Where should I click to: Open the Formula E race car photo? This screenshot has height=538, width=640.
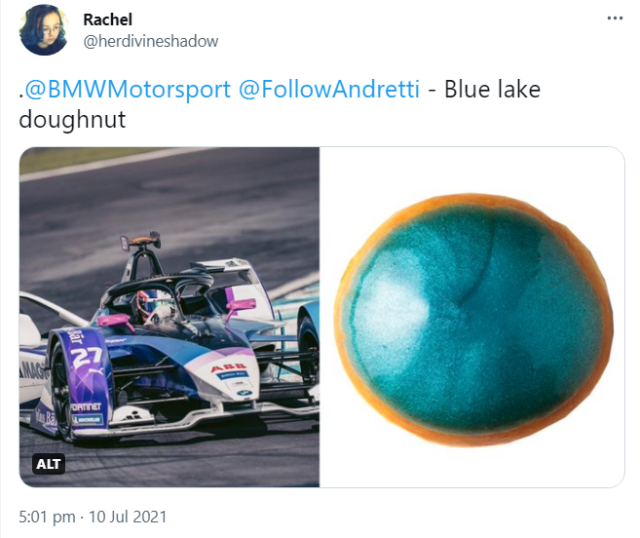coord(169,317)
